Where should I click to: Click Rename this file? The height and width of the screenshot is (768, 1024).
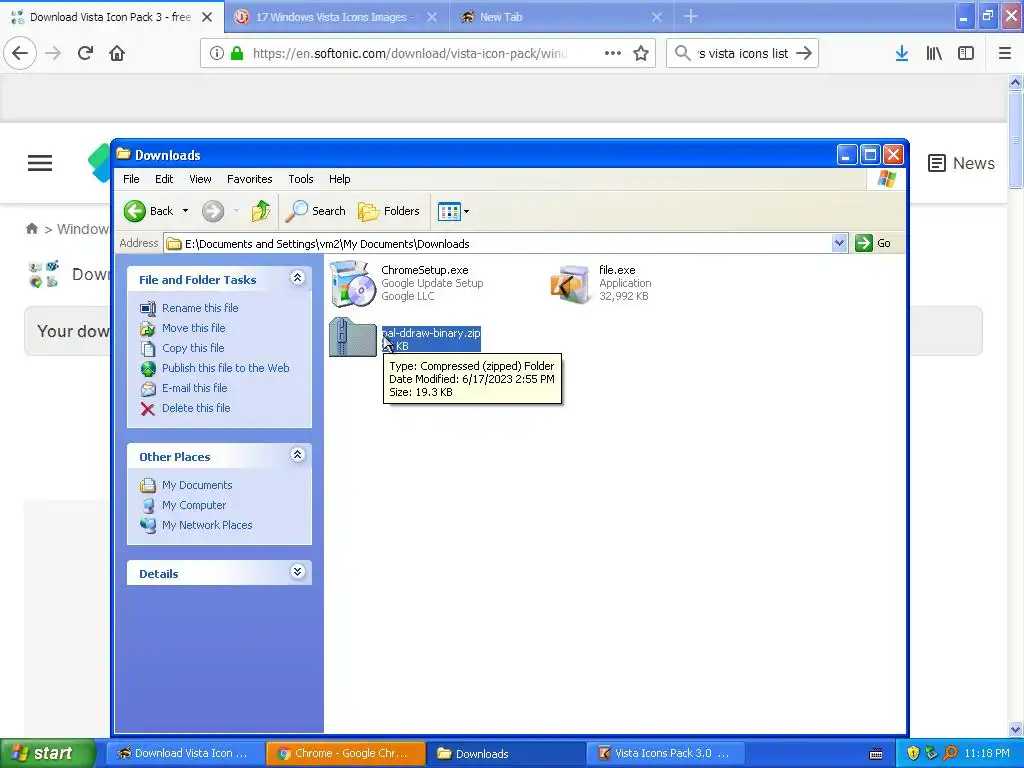pos(200,308)
